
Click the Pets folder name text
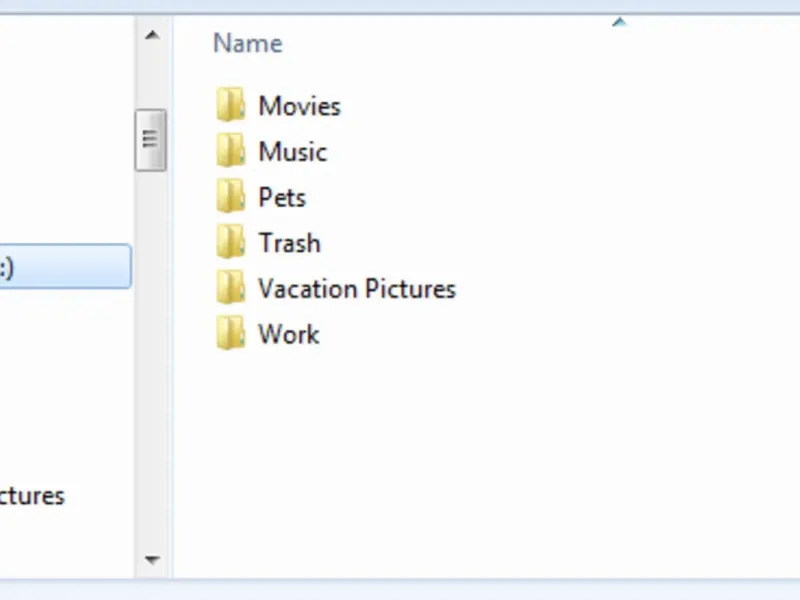click(x=282, y=197)
